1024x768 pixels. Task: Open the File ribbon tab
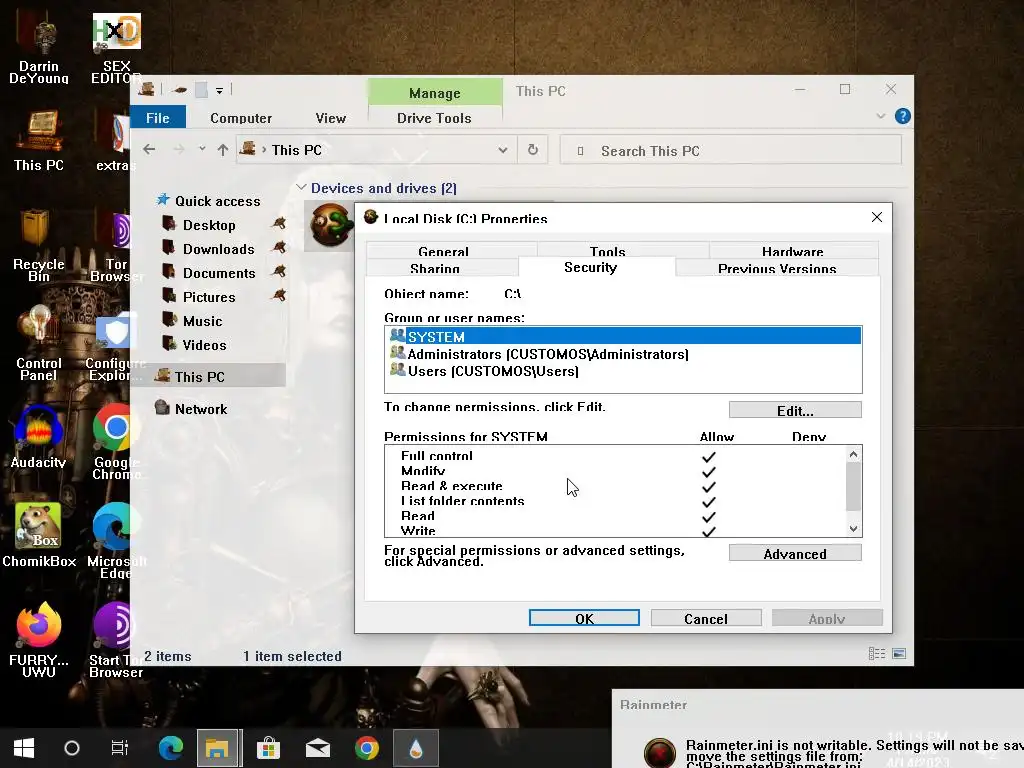pyautogui.click(x=157, y=118)
